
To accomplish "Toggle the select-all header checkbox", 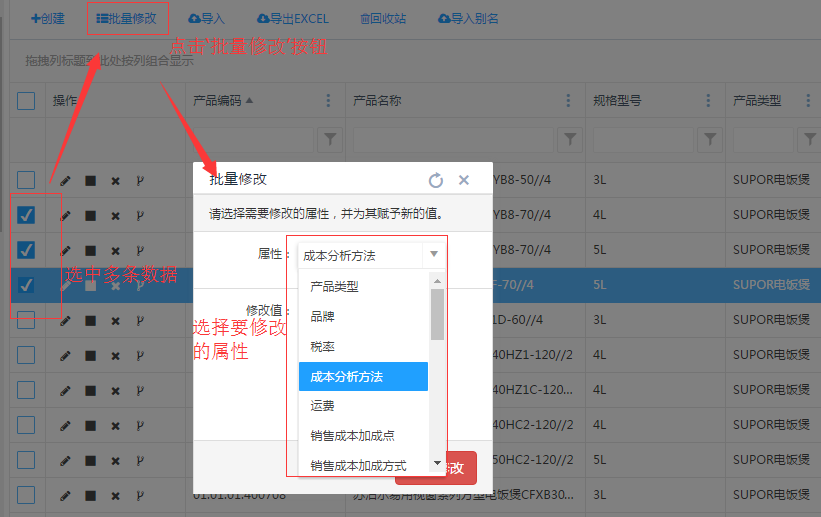I will pyautogui.click(x=26, y=100).
